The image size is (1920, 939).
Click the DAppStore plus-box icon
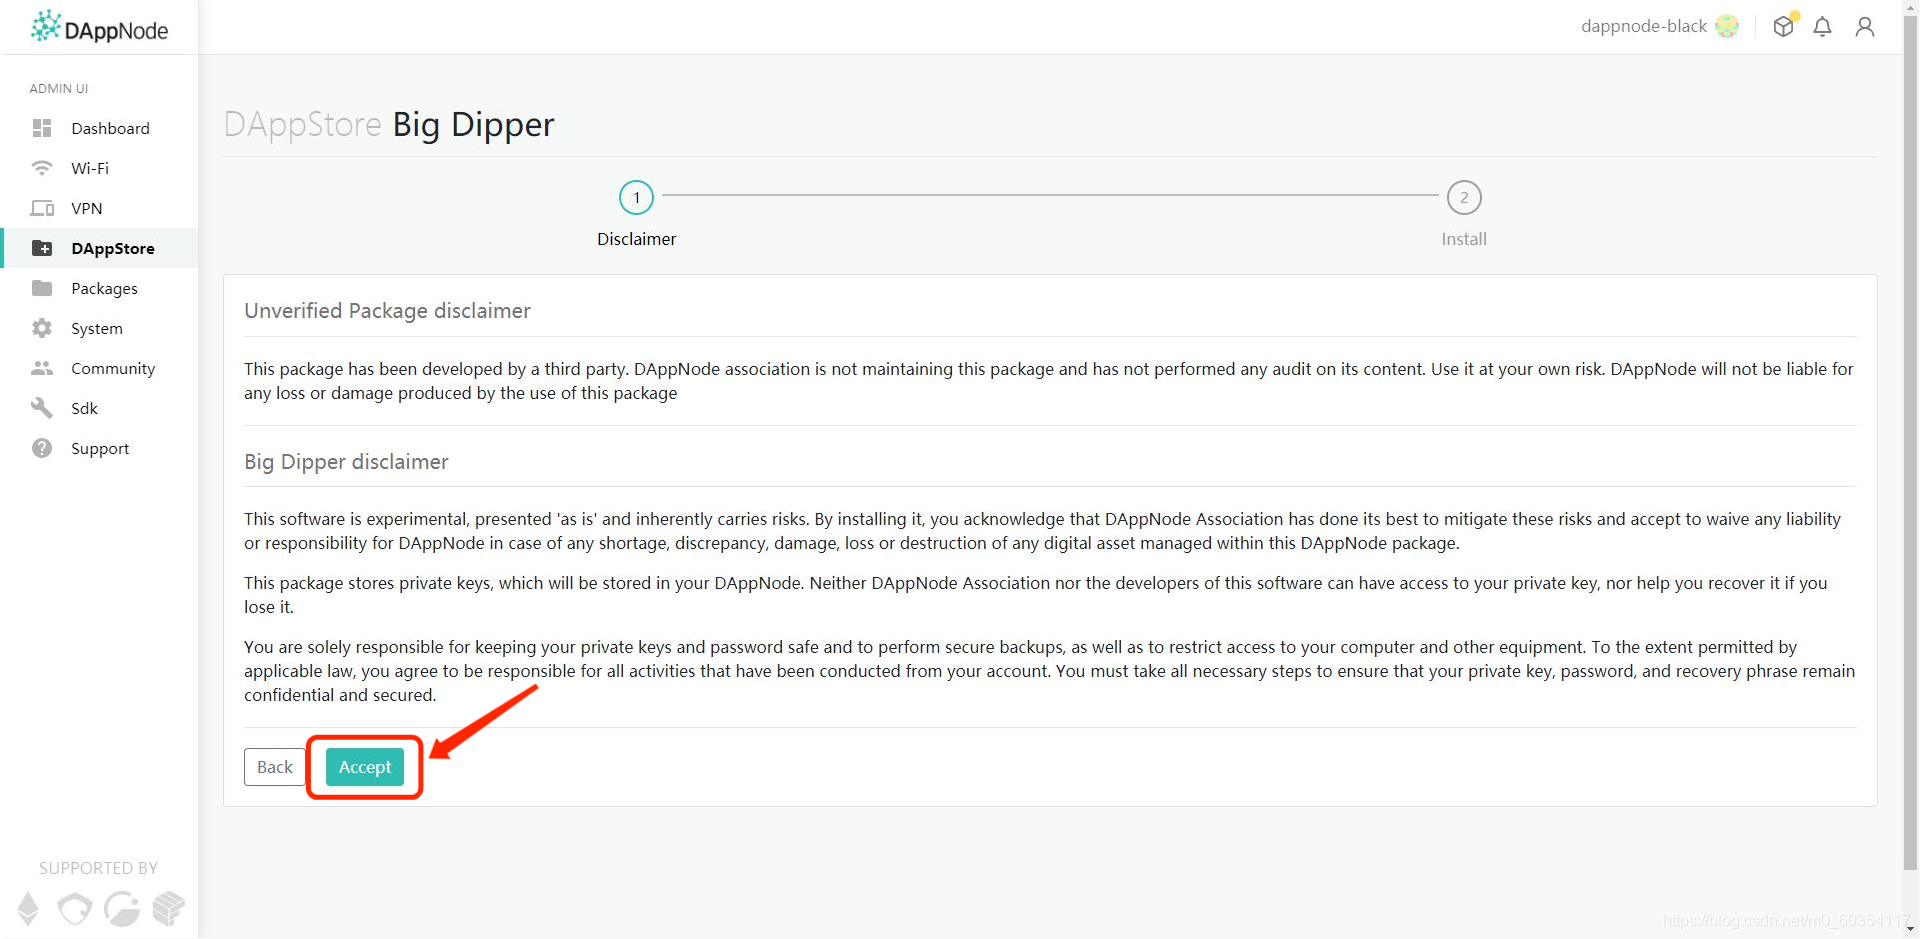pos(42,248)
